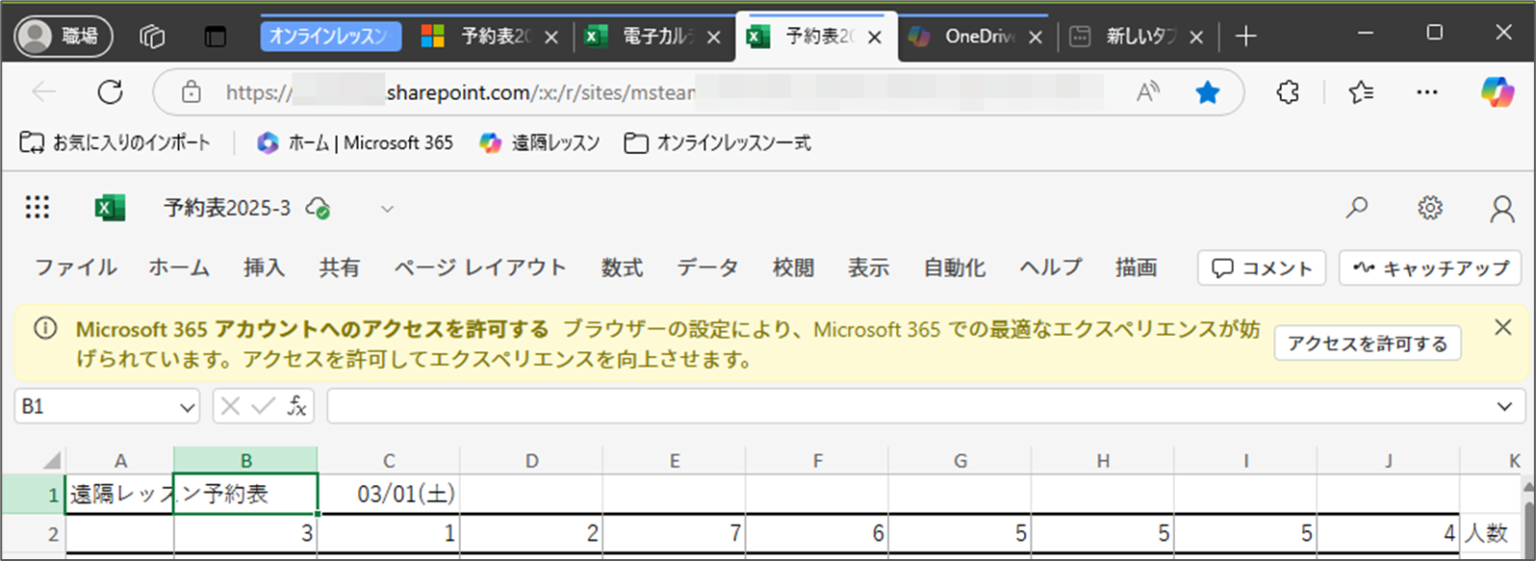
Task: Open the 遠隔レッスン bookmark
Action: pyautogui.click(x=539, y=143)
